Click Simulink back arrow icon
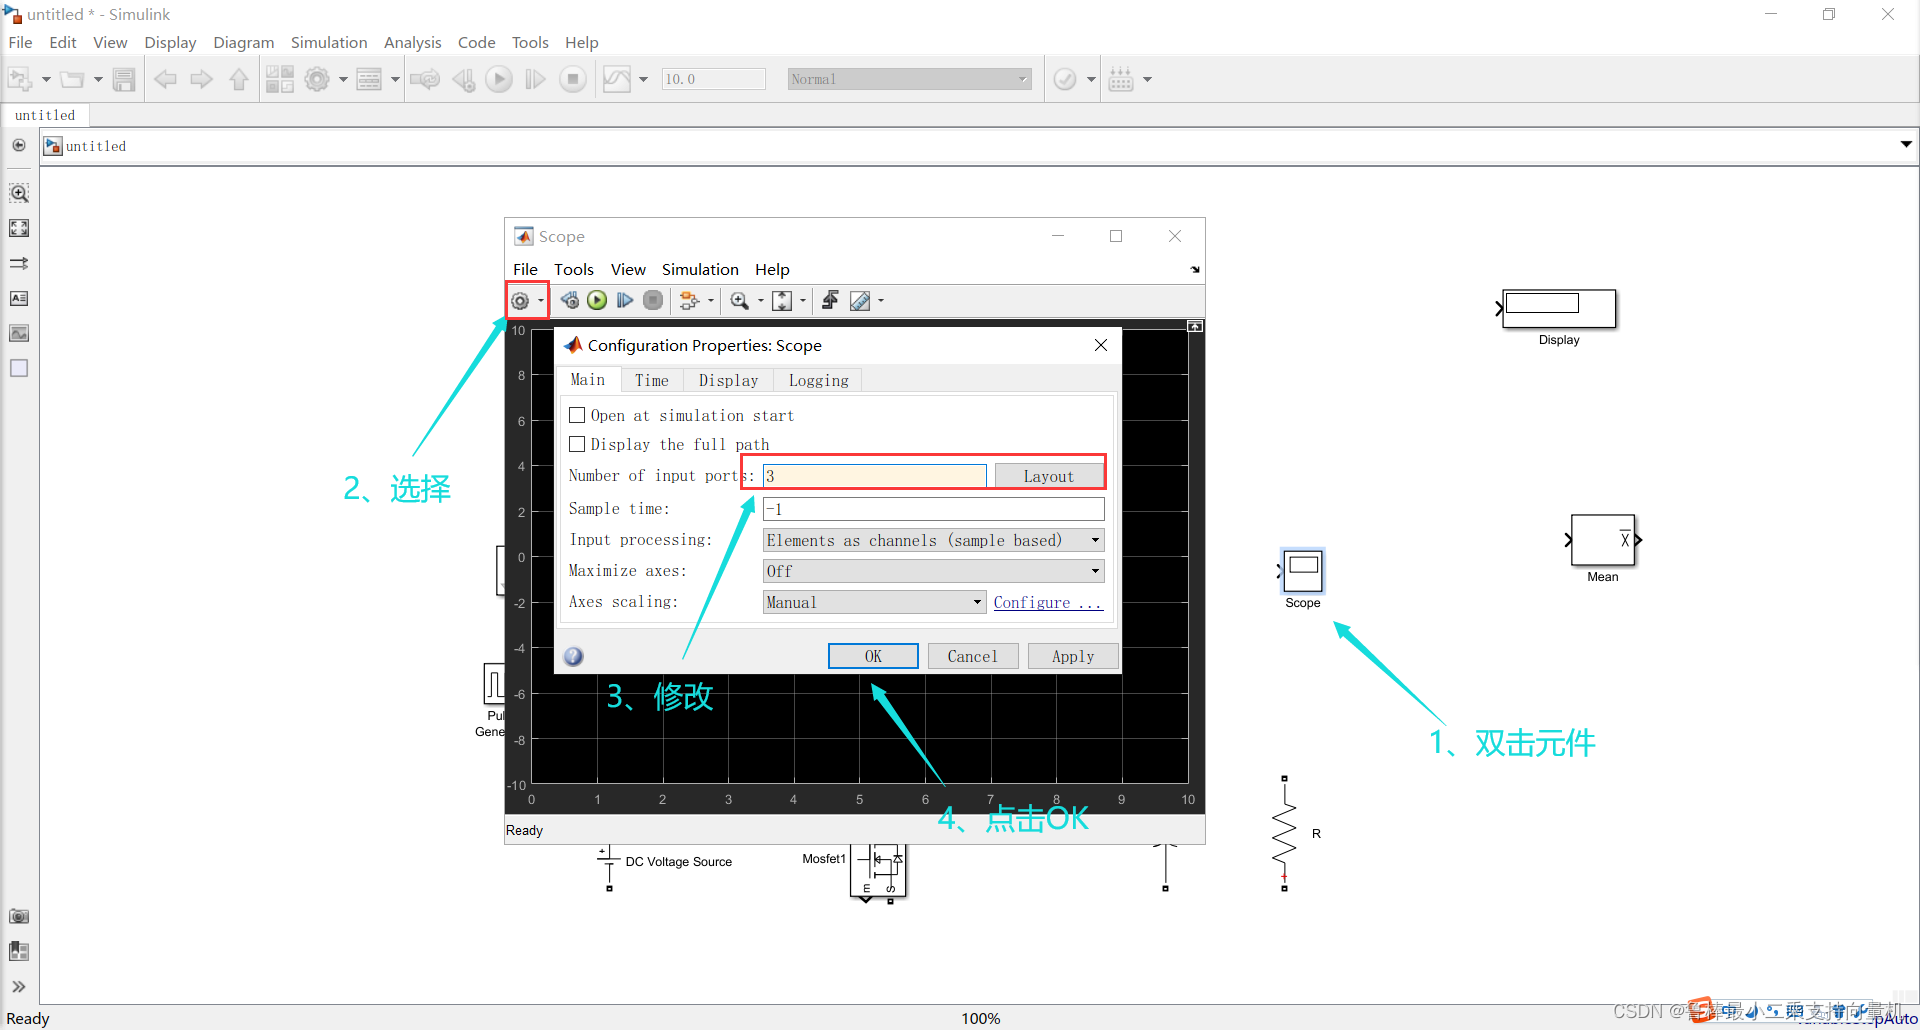 coord(166,79)
